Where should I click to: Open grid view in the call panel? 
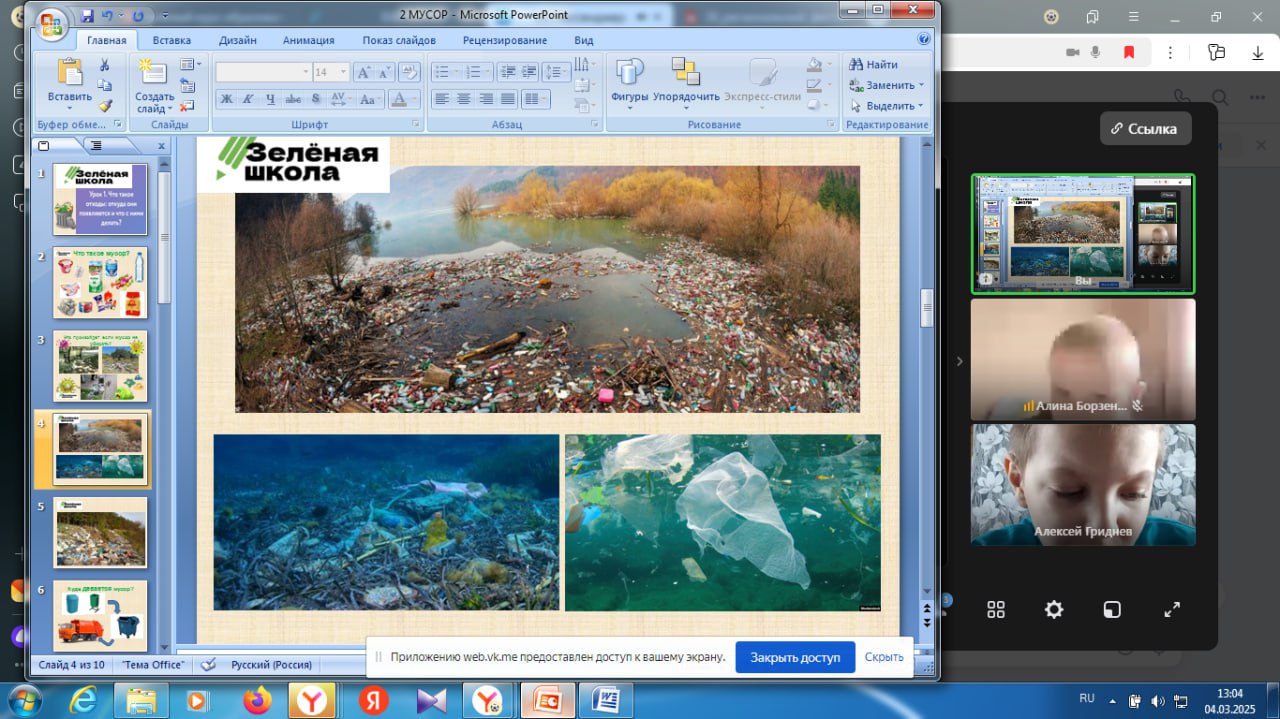pyautogui.click(x=996, y=609)
